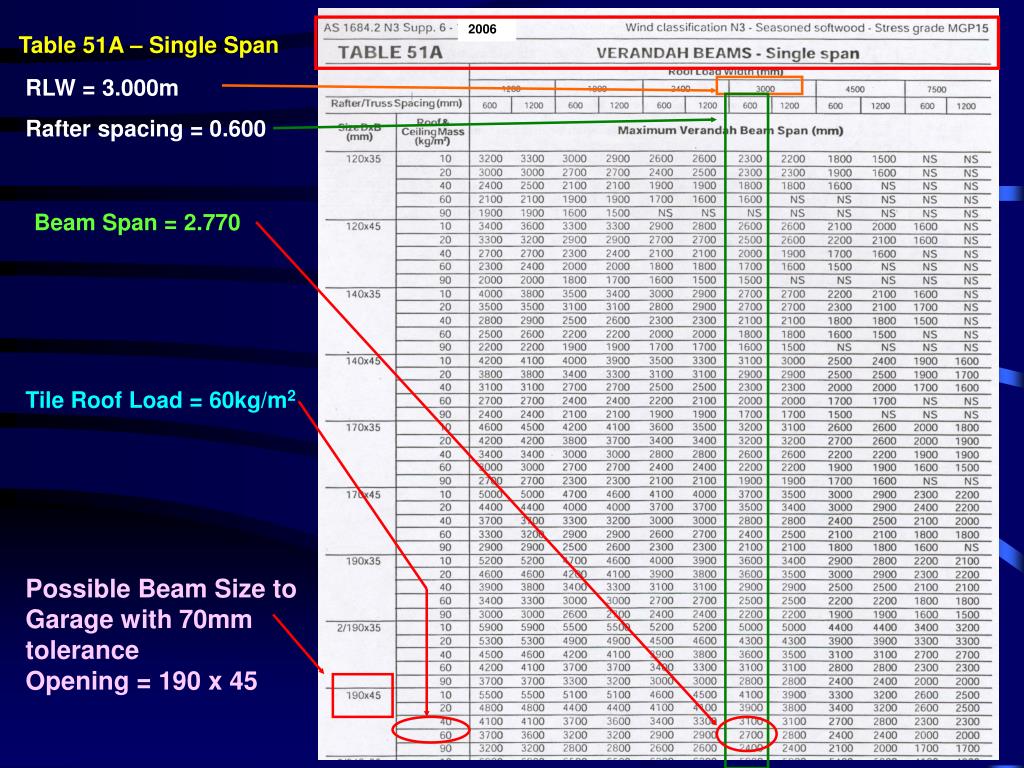This screenshot has width=1024, height=768.
Task: Select the 600 spacing header under 3000 load width
Action: coord(750,106)
